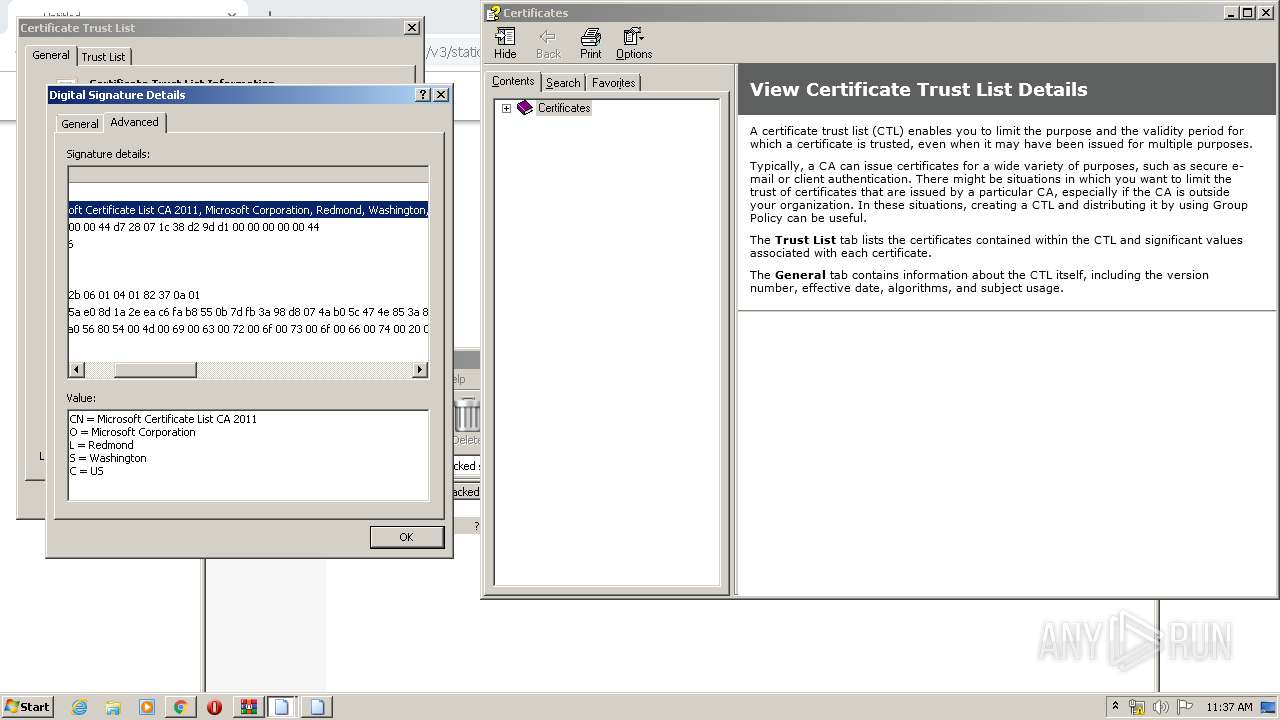Select the highlighted Microsoft Certificate List CA 2011 row
This screenshot has width=1280, height=720.
pyautogui.click(x=248, y=210)
